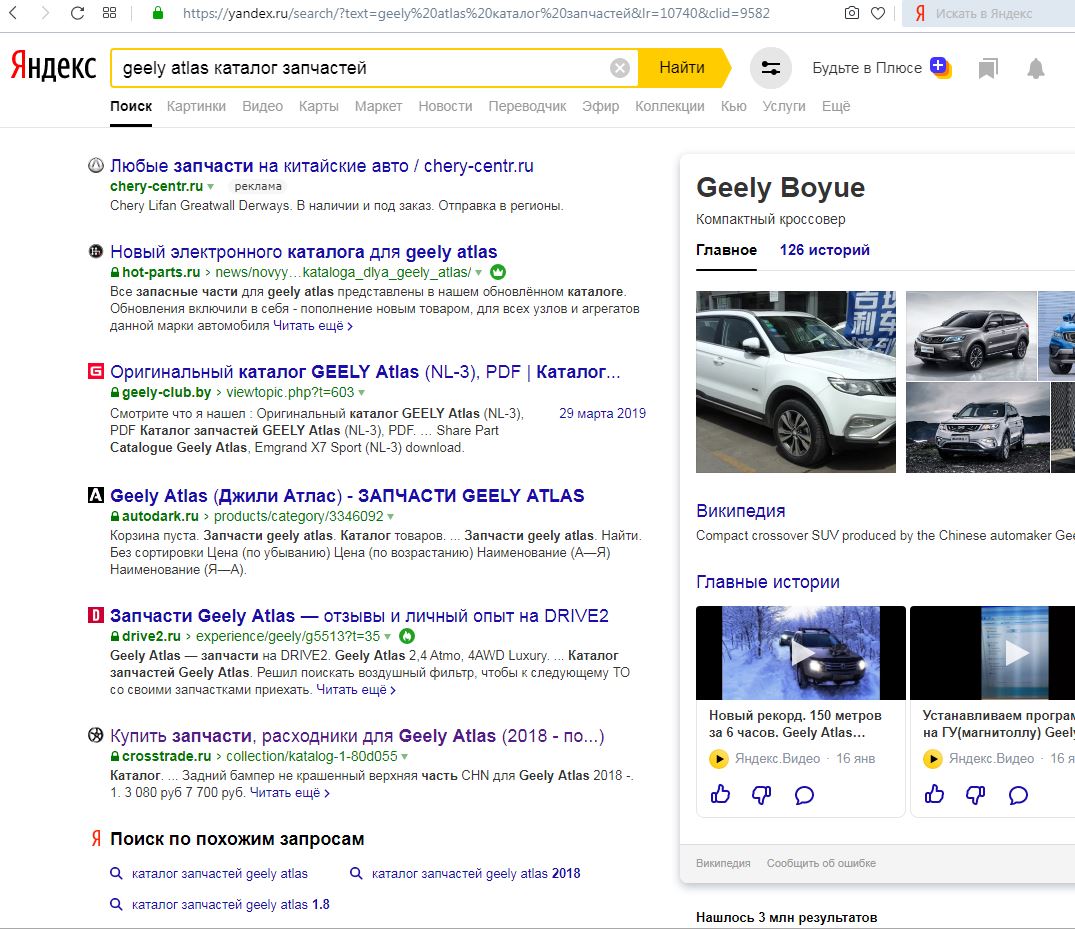Take a page snapshot with the camera icon
This screenshot has width=1075, height=930.
851,13
